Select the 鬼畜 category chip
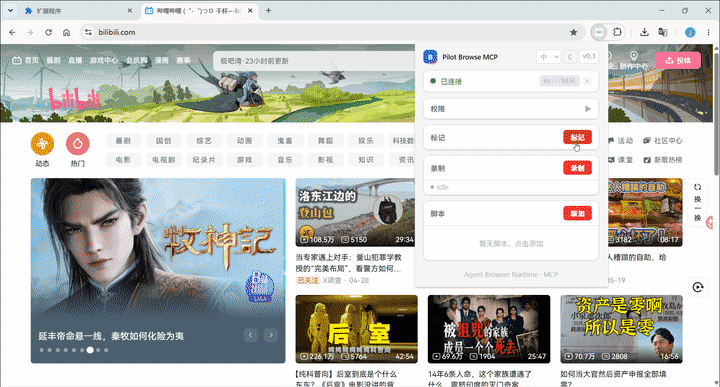The height and width of the screenshot is (387, 720). point(285,140)
